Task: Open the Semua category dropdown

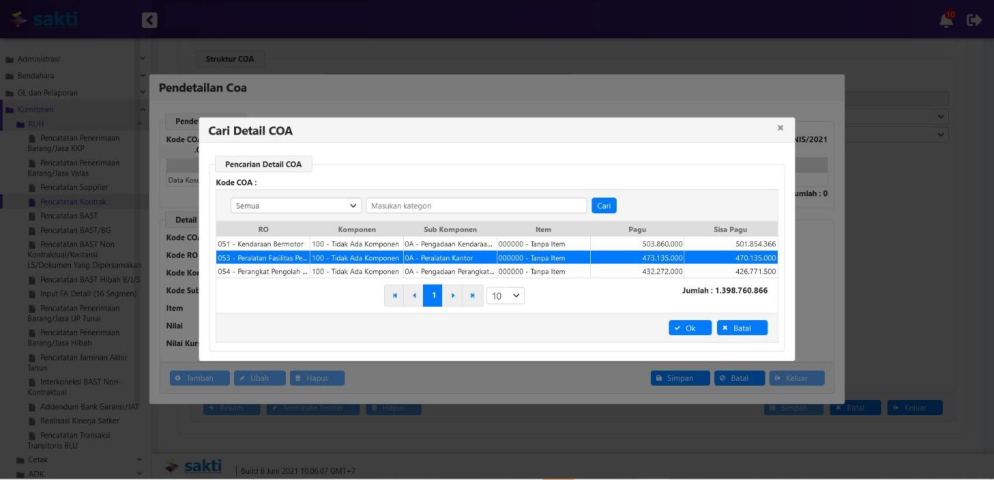Action: pos(296,205)
